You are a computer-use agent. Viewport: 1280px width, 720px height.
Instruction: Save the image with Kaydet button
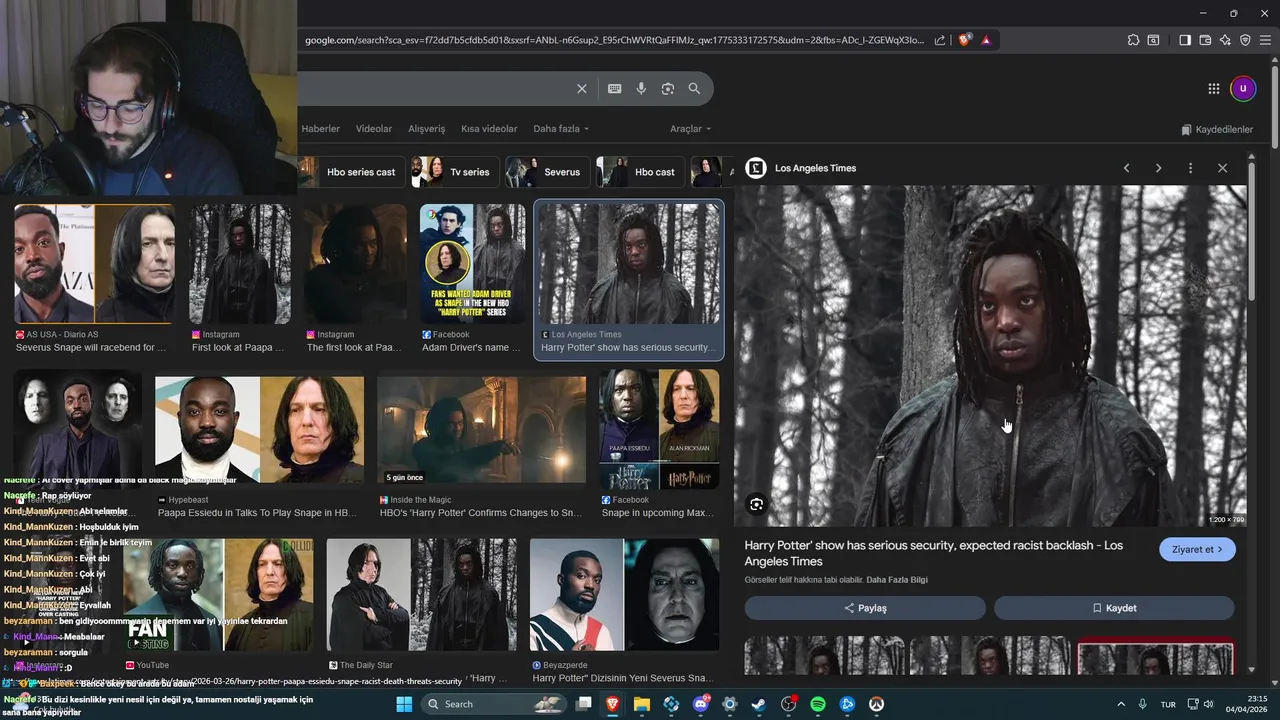pos(1114,608)
